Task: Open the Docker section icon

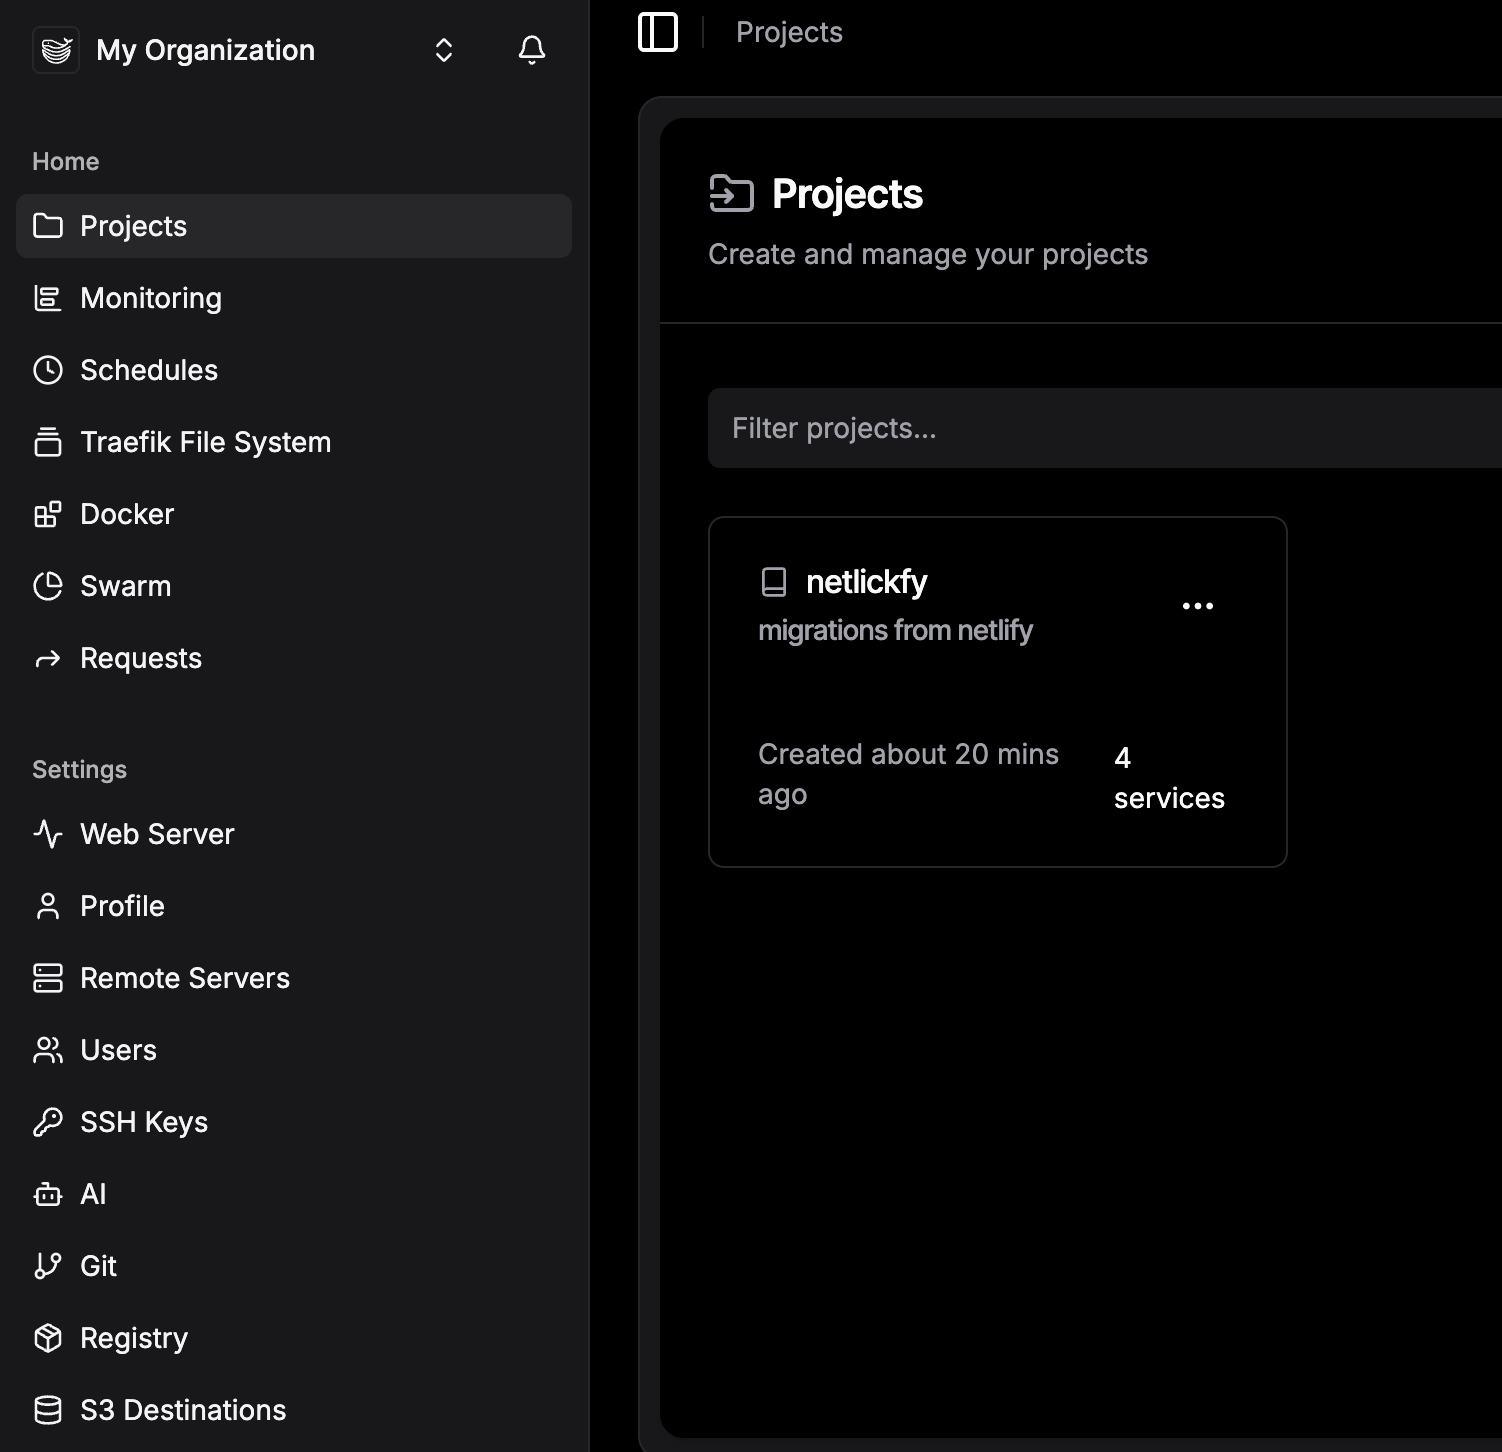Action: (48, 514)
